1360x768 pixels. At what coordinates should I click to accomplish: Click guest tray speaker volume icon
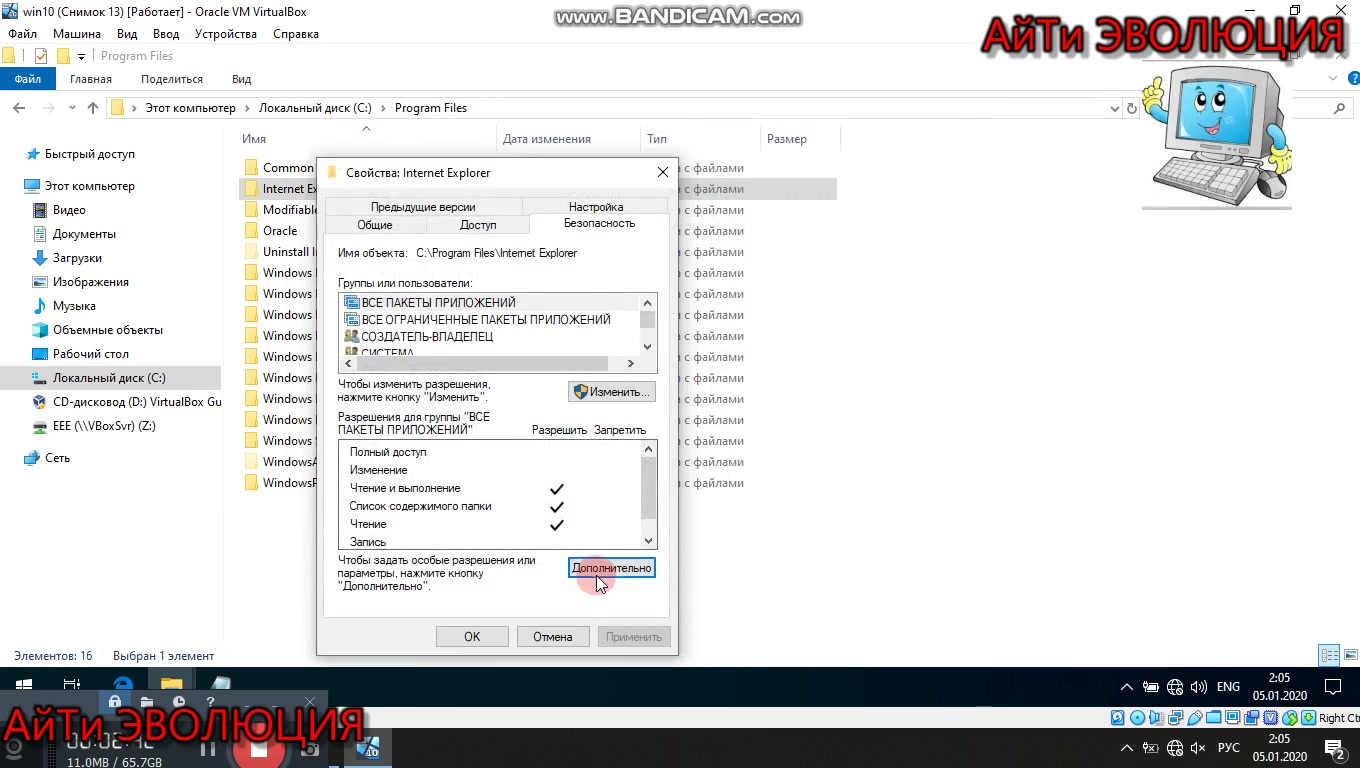(x=1199, y=687)
